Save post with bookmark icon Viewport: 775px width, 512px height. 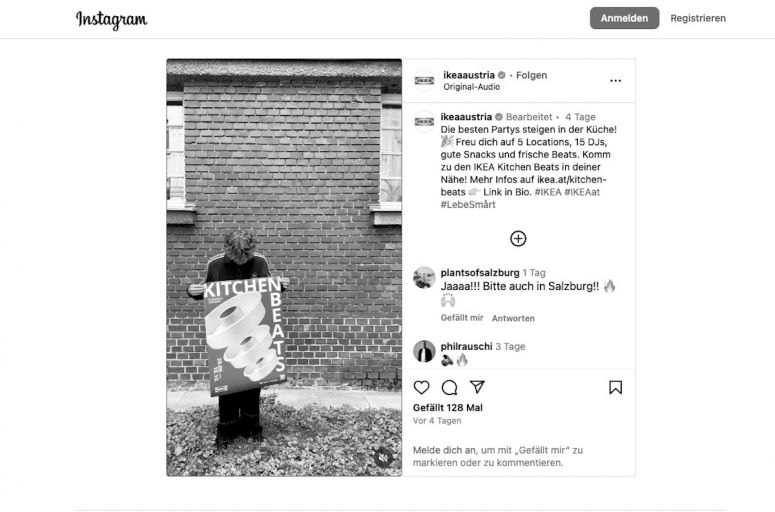pos(615,387)
